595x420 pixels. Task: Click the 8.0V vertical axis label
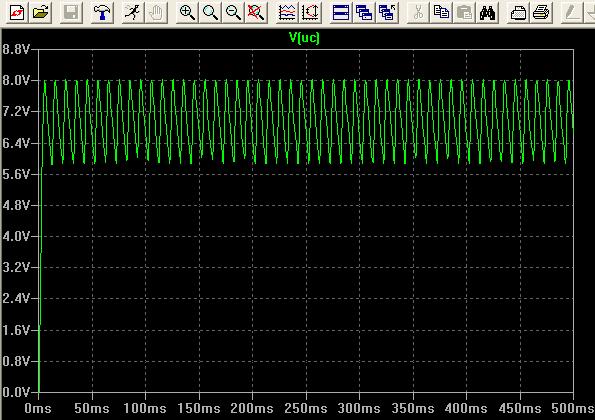click(x=16, y=80)
